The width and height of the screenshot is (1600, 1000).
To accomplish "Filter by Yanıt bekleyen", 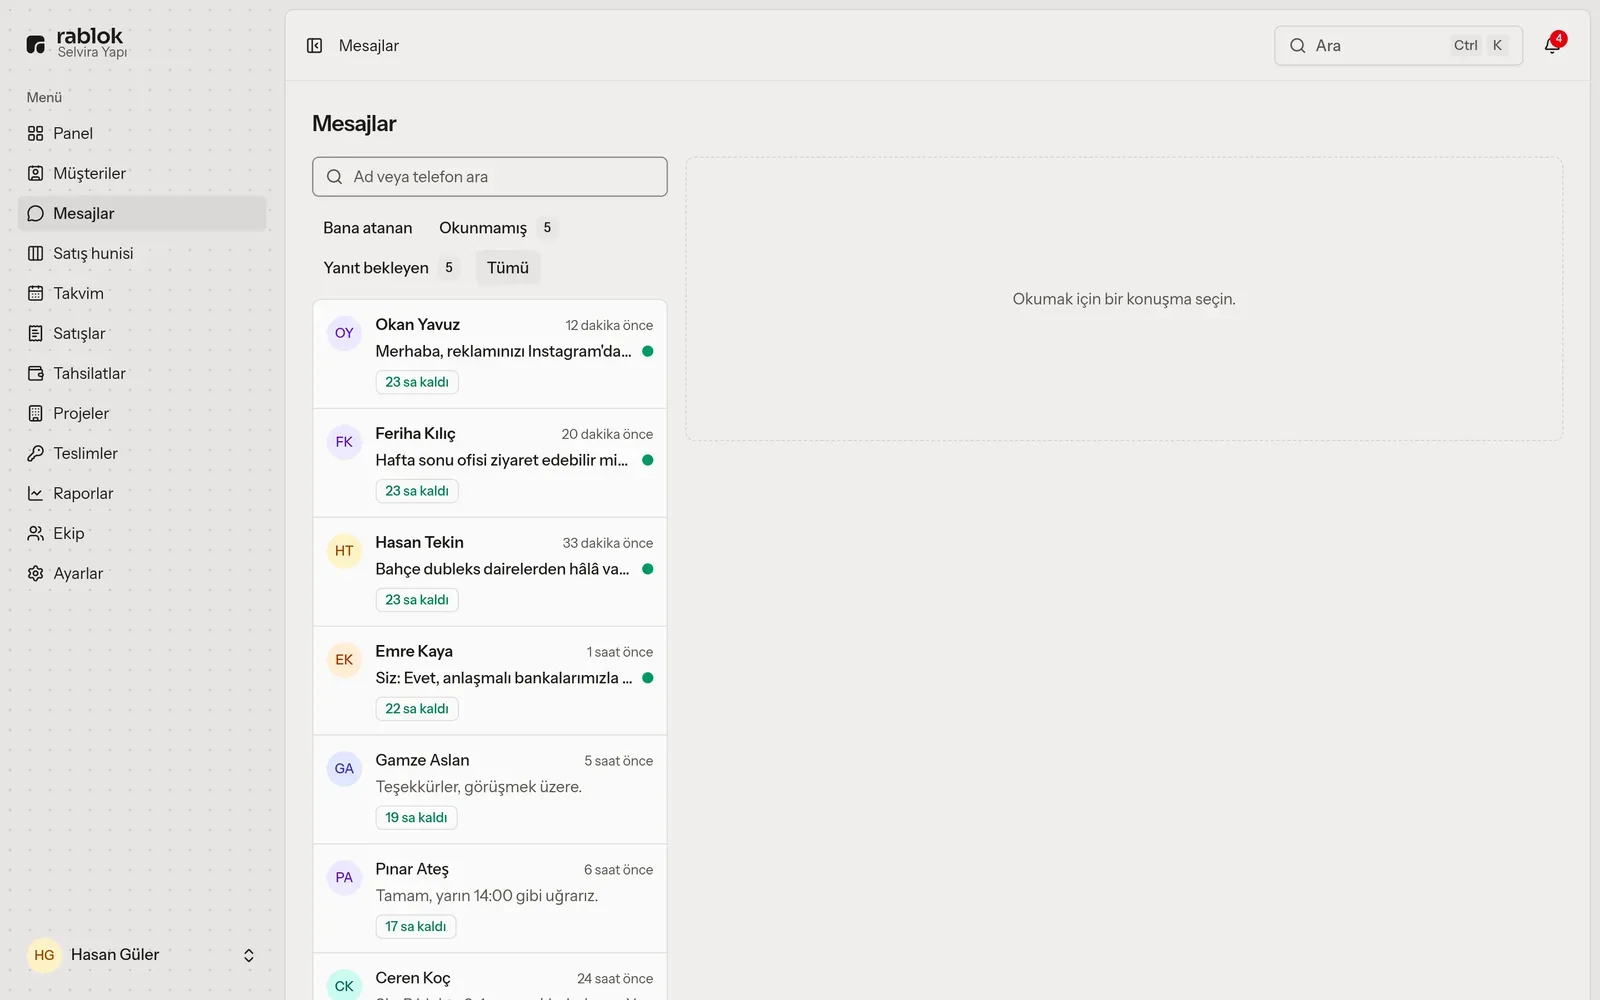I will click(390, 268).
